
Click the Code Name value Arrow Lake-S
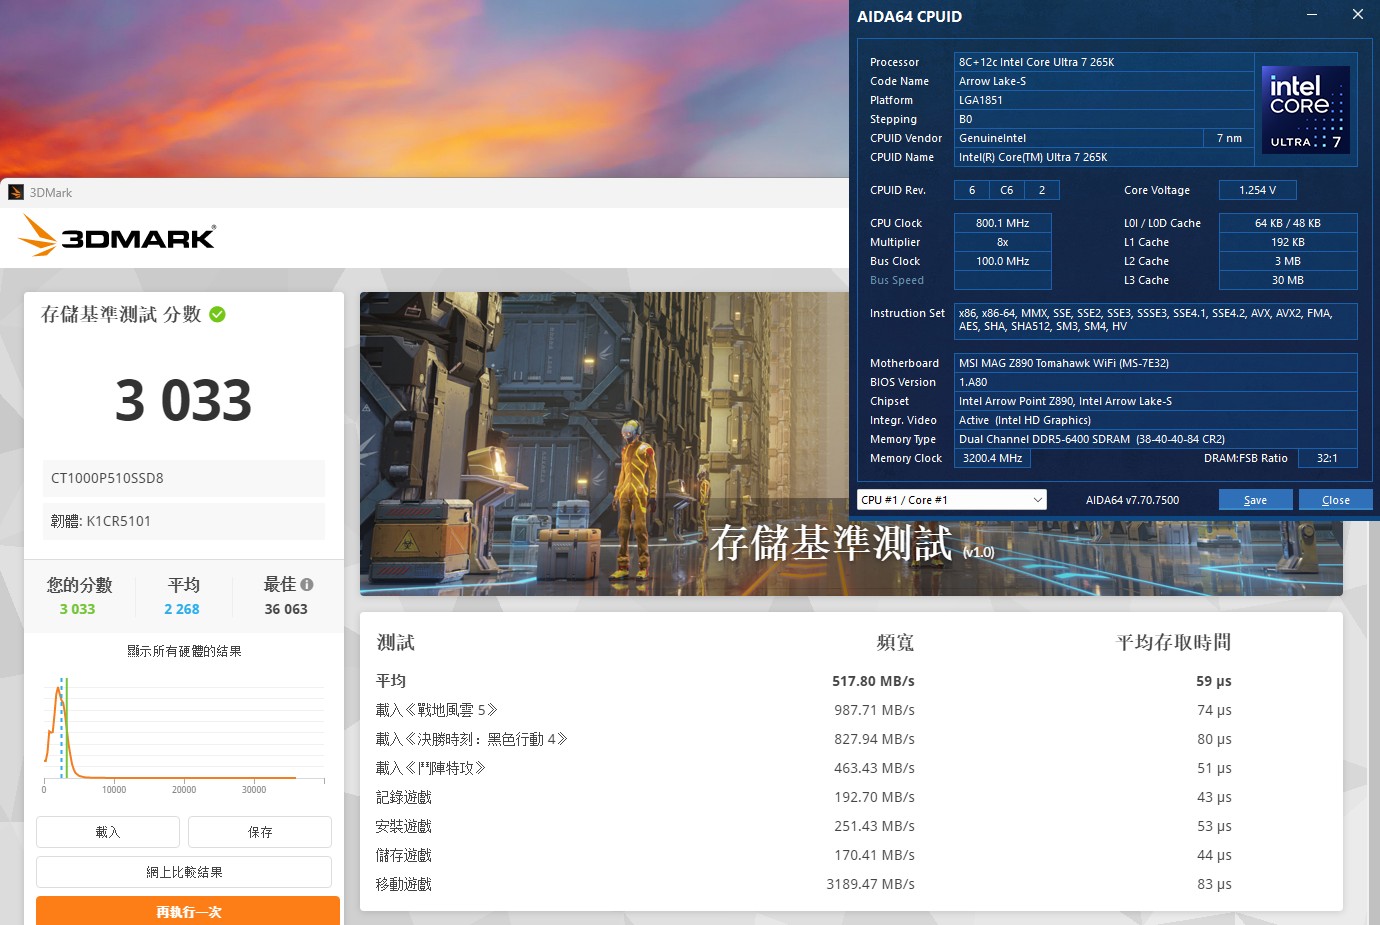point(1104,81)
